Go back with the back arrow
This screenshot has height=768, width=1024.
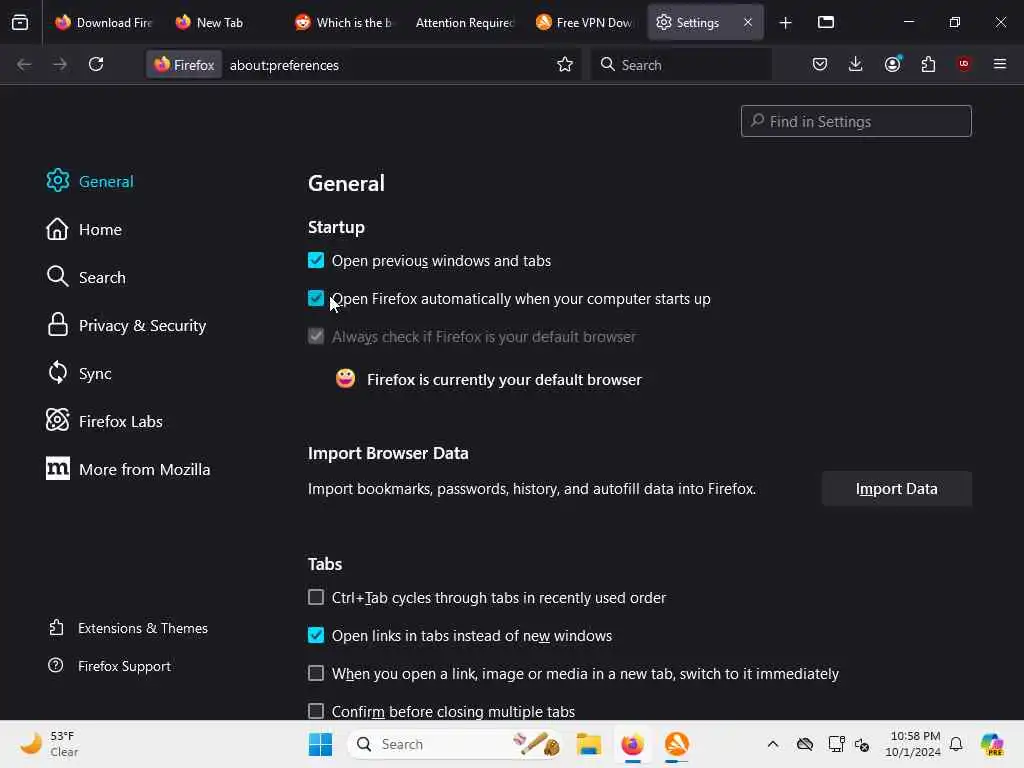pyautogui.click(x=24, y=64)
